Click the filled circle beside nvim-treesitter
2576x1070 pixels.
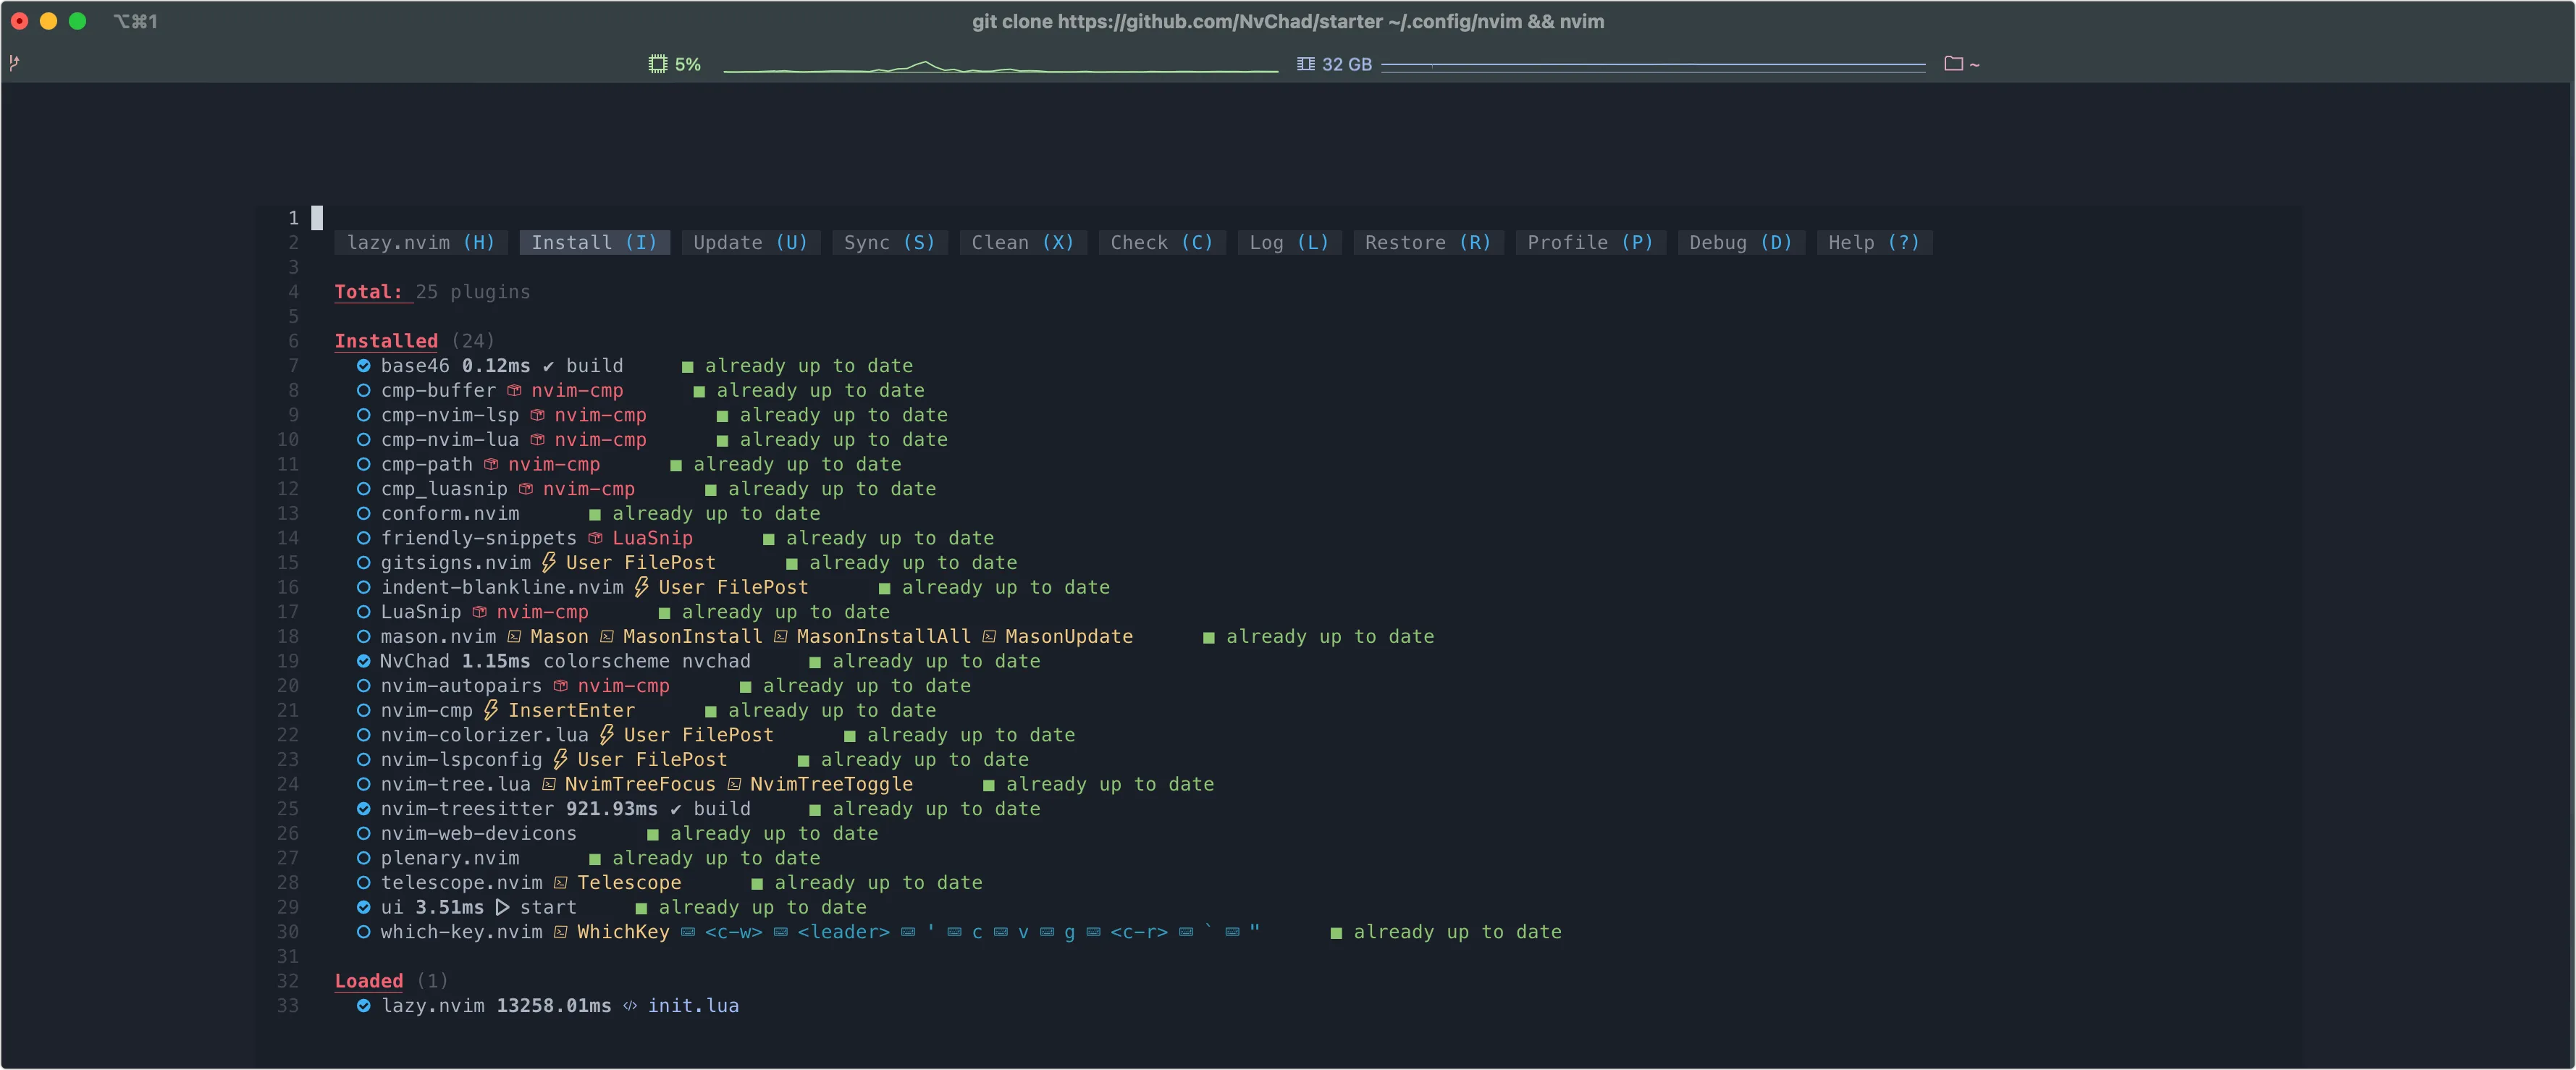364,809
